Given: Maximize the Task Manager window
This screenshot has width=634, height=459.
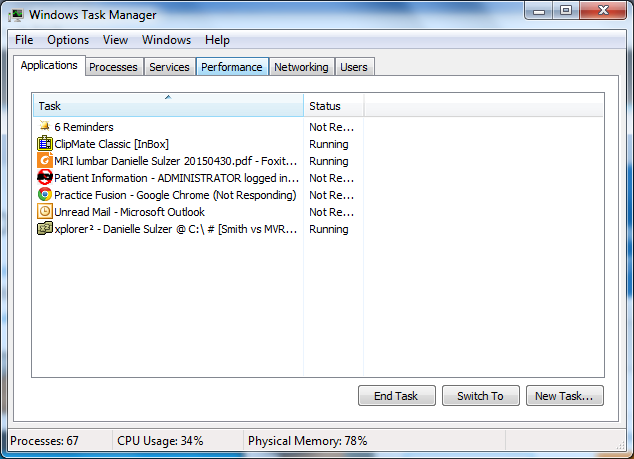Looking at the screenshot, I should [x=566, y=11].
